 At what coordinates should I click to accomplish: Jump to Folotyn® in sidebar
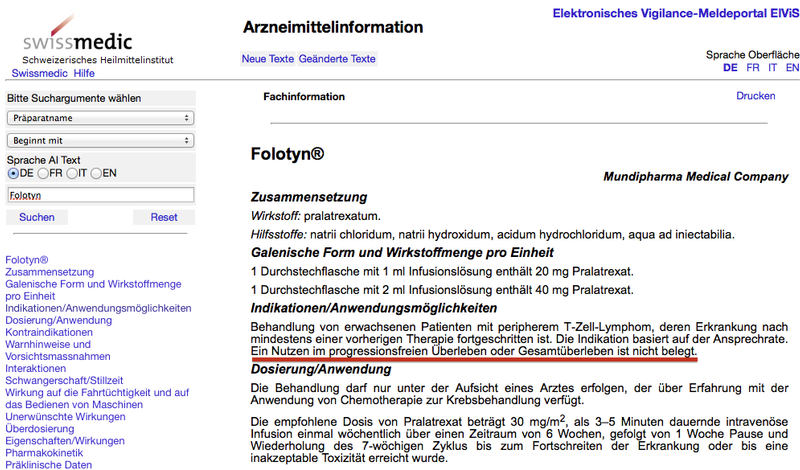click(27, 260)
